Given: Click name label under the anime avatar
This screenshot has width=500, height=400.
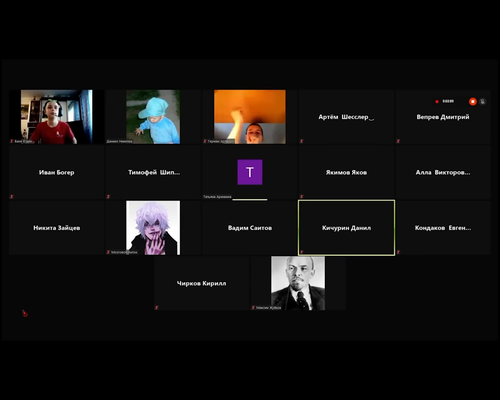Looking at the screenshot, I should point(124,252).
